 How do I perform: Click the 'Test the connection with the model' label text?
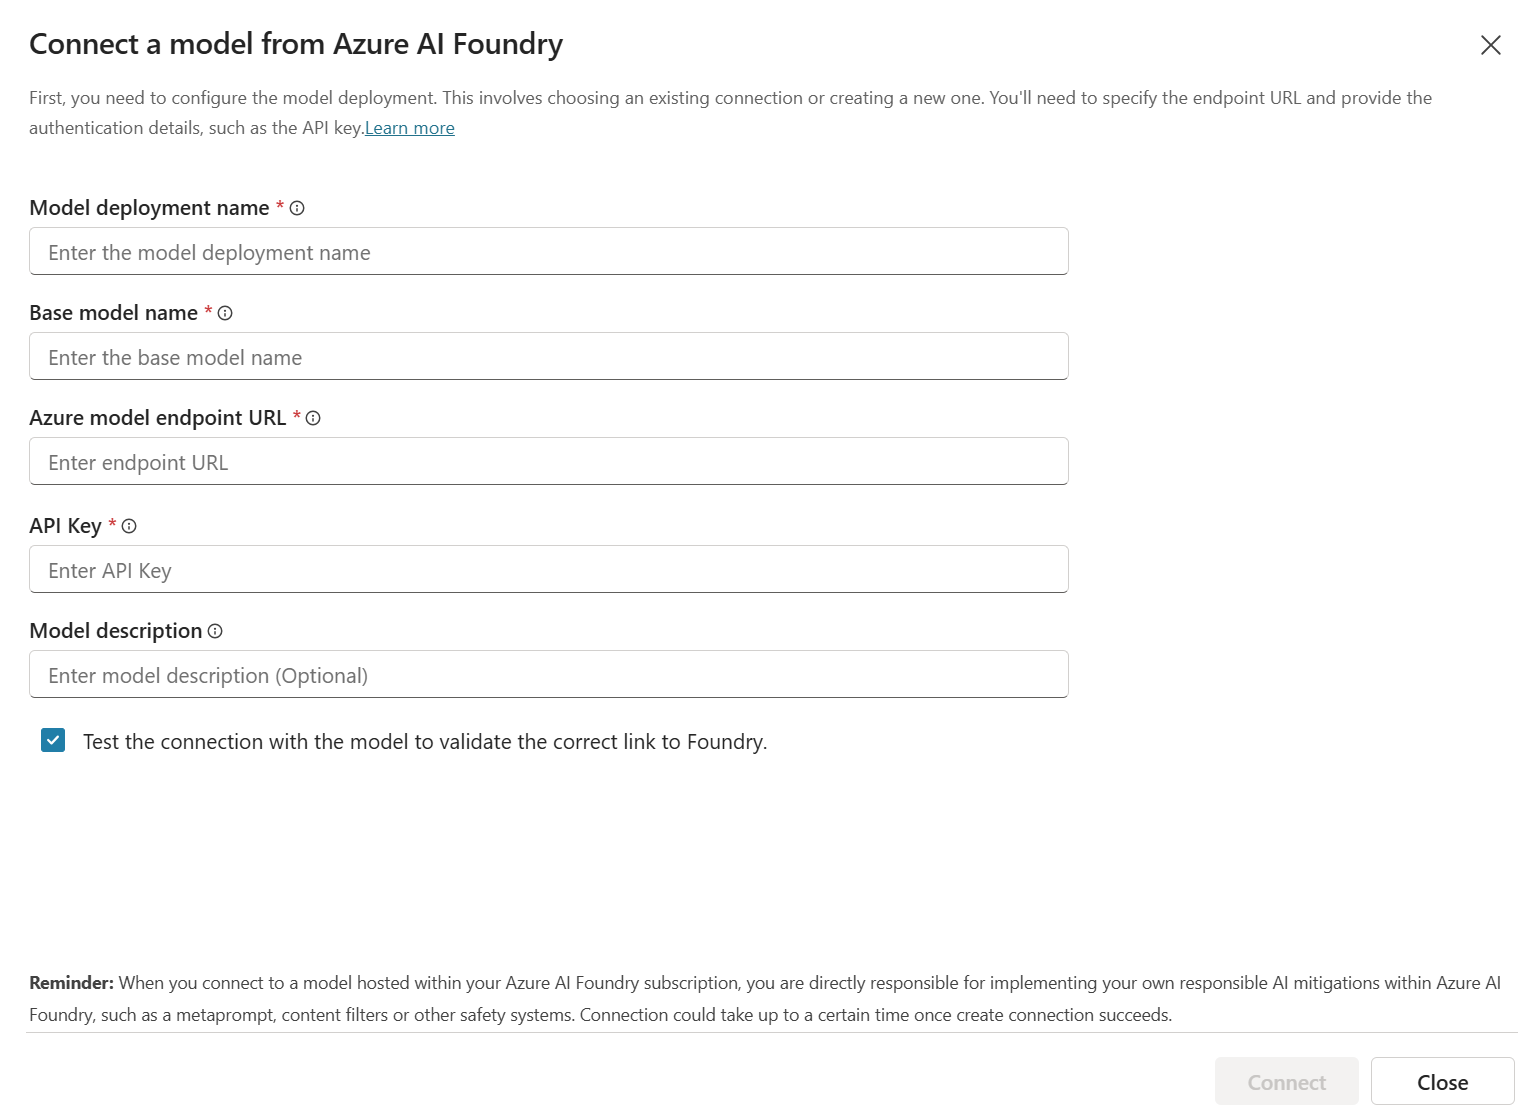pyautogui.click(x=425, y=742)
